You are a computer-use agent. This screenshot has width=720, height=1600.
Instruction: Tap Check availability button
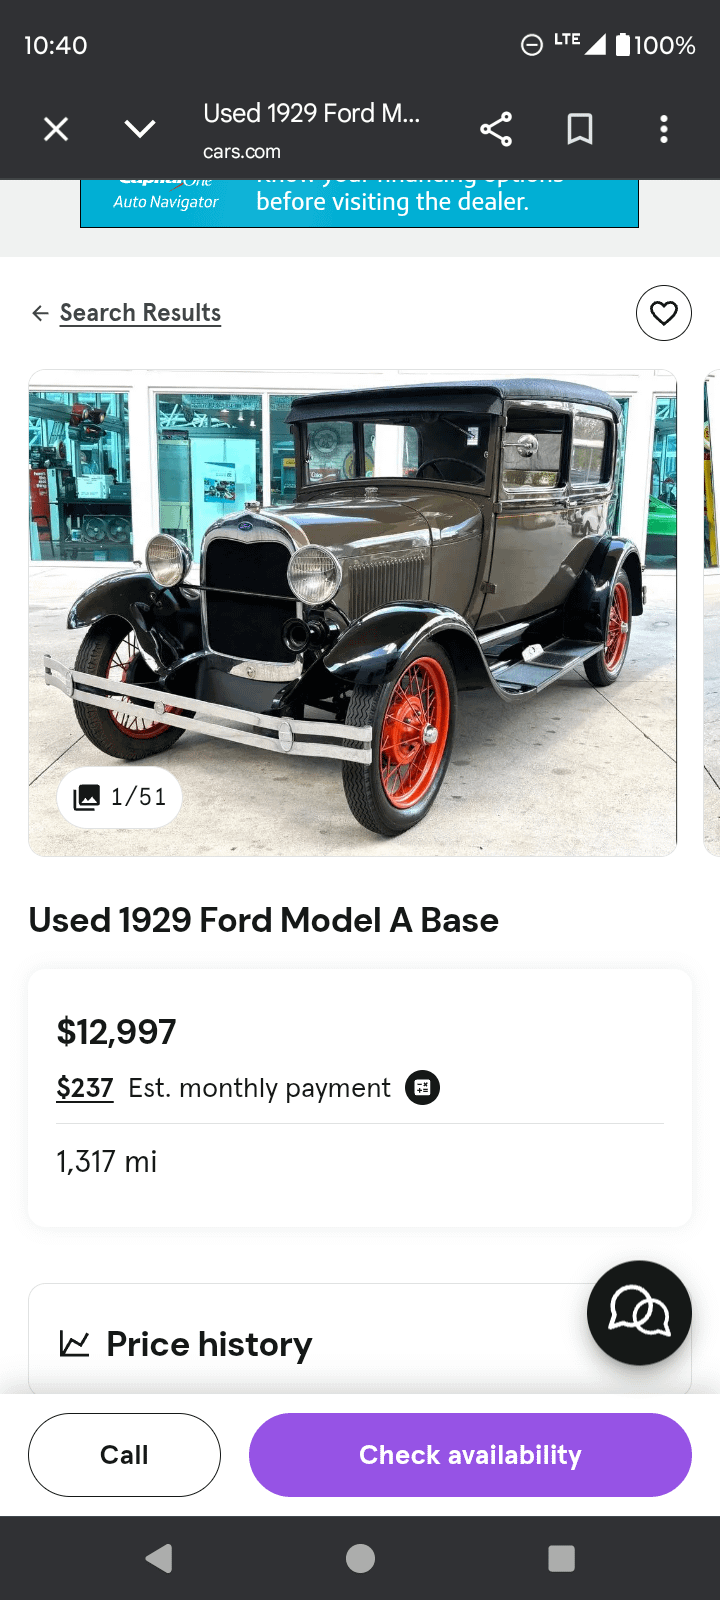470,1455
